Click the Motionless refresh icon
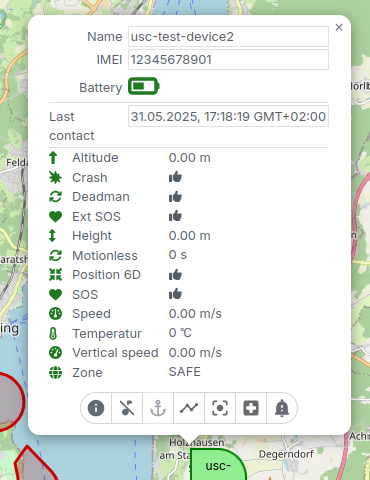Image resolution: width=370 pixels, height=480 pixels. coord(55,256)
